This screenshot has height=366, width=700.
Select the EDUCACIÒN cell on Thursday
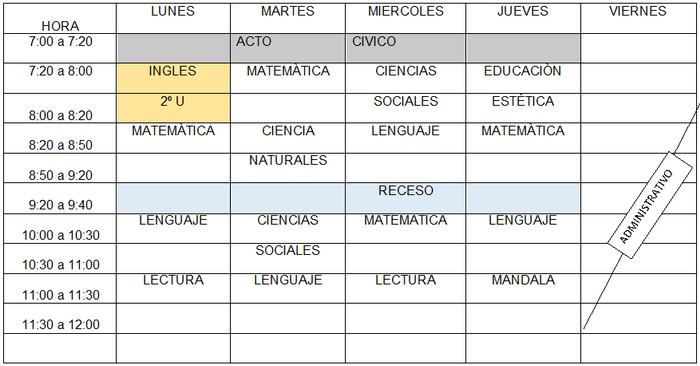(x=523, y=79)
